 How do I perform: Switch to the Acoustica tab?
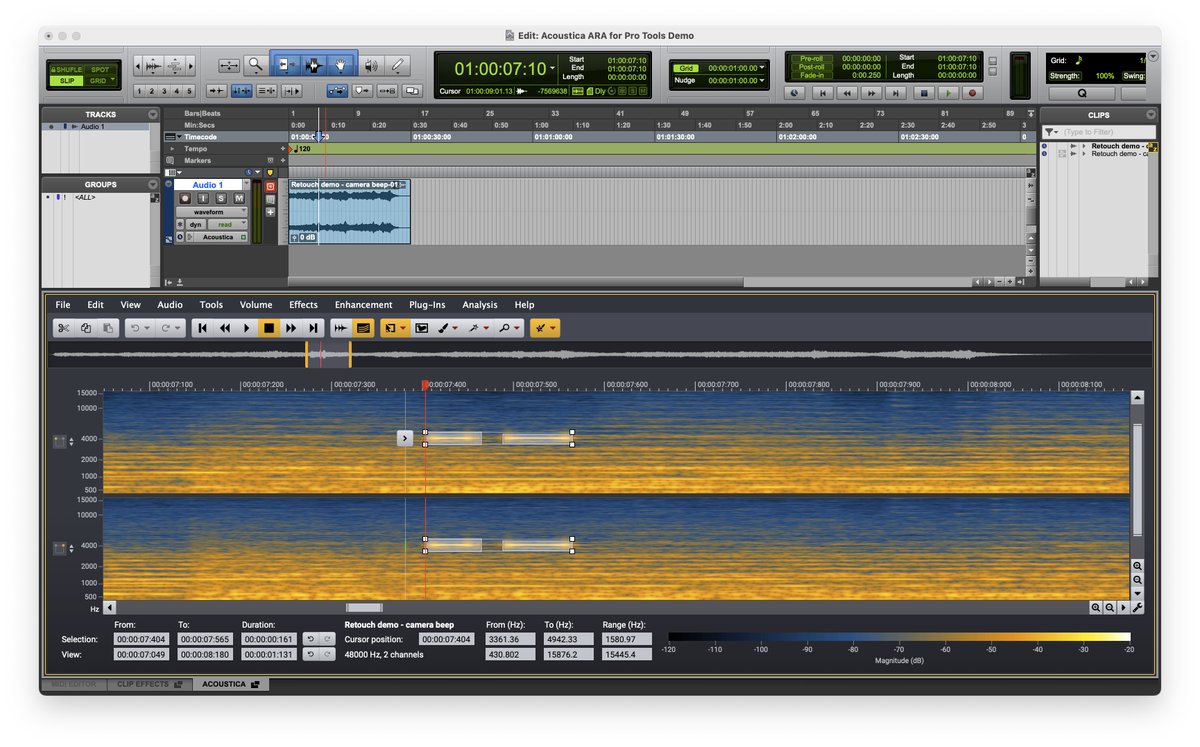pyautogui.click(x=231, y=684)
